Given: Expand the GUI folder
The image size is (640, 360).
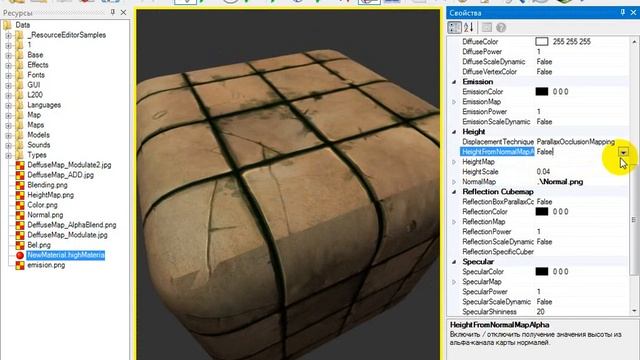Looking at the screenshot, I should pyautogui.click(x=8, y=85).
